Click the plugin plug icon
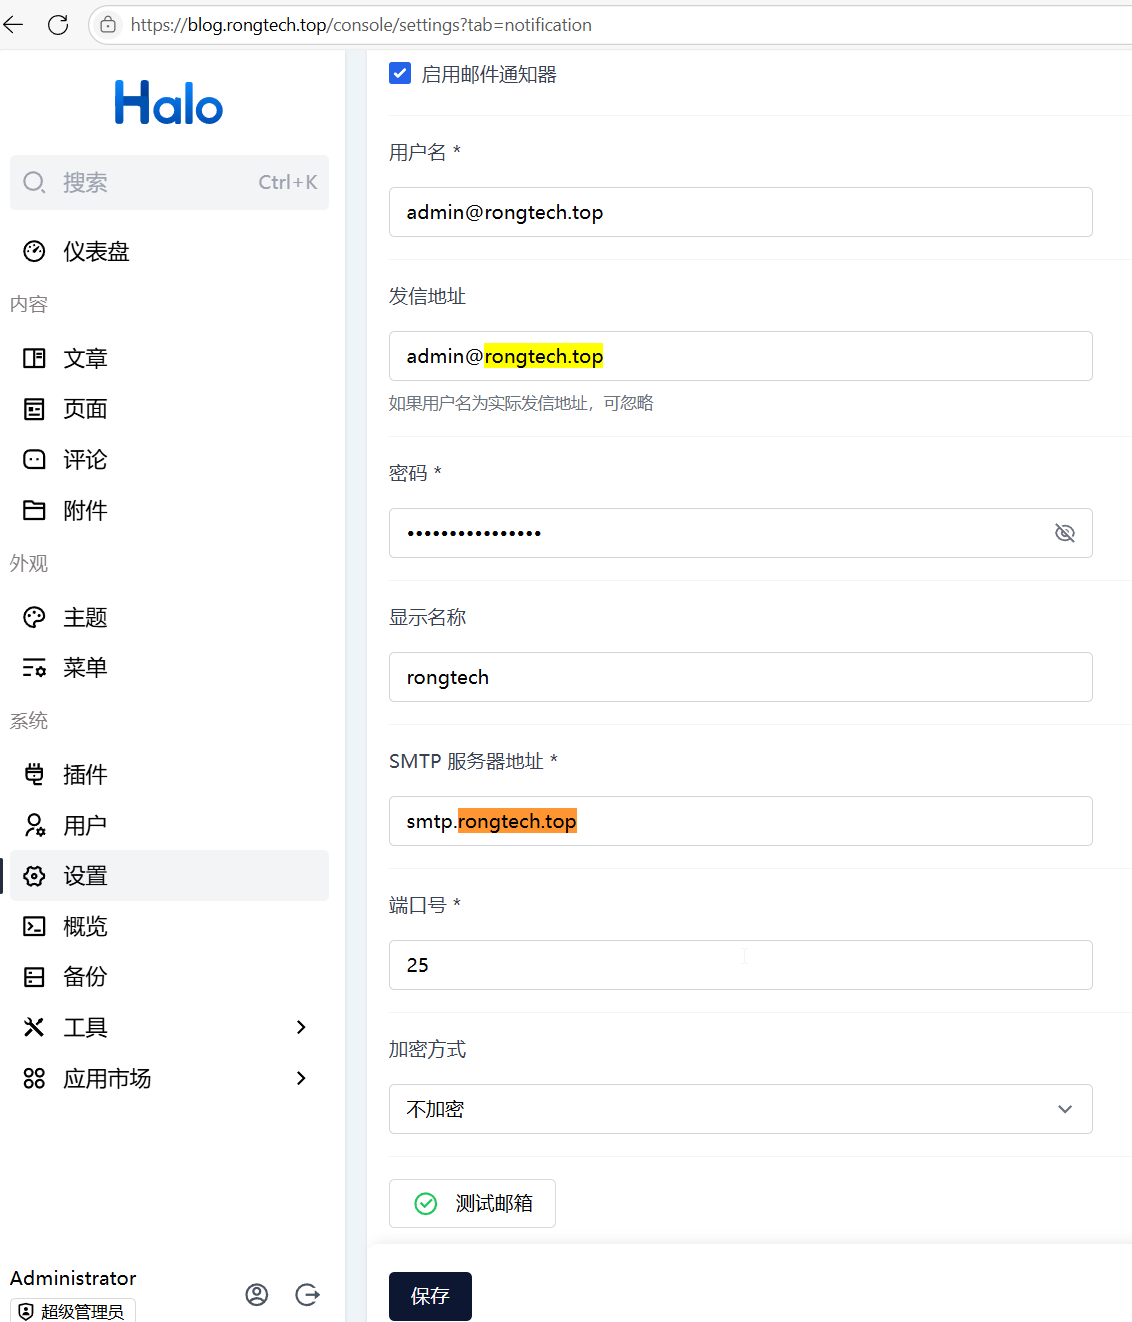 pos(34,774)
